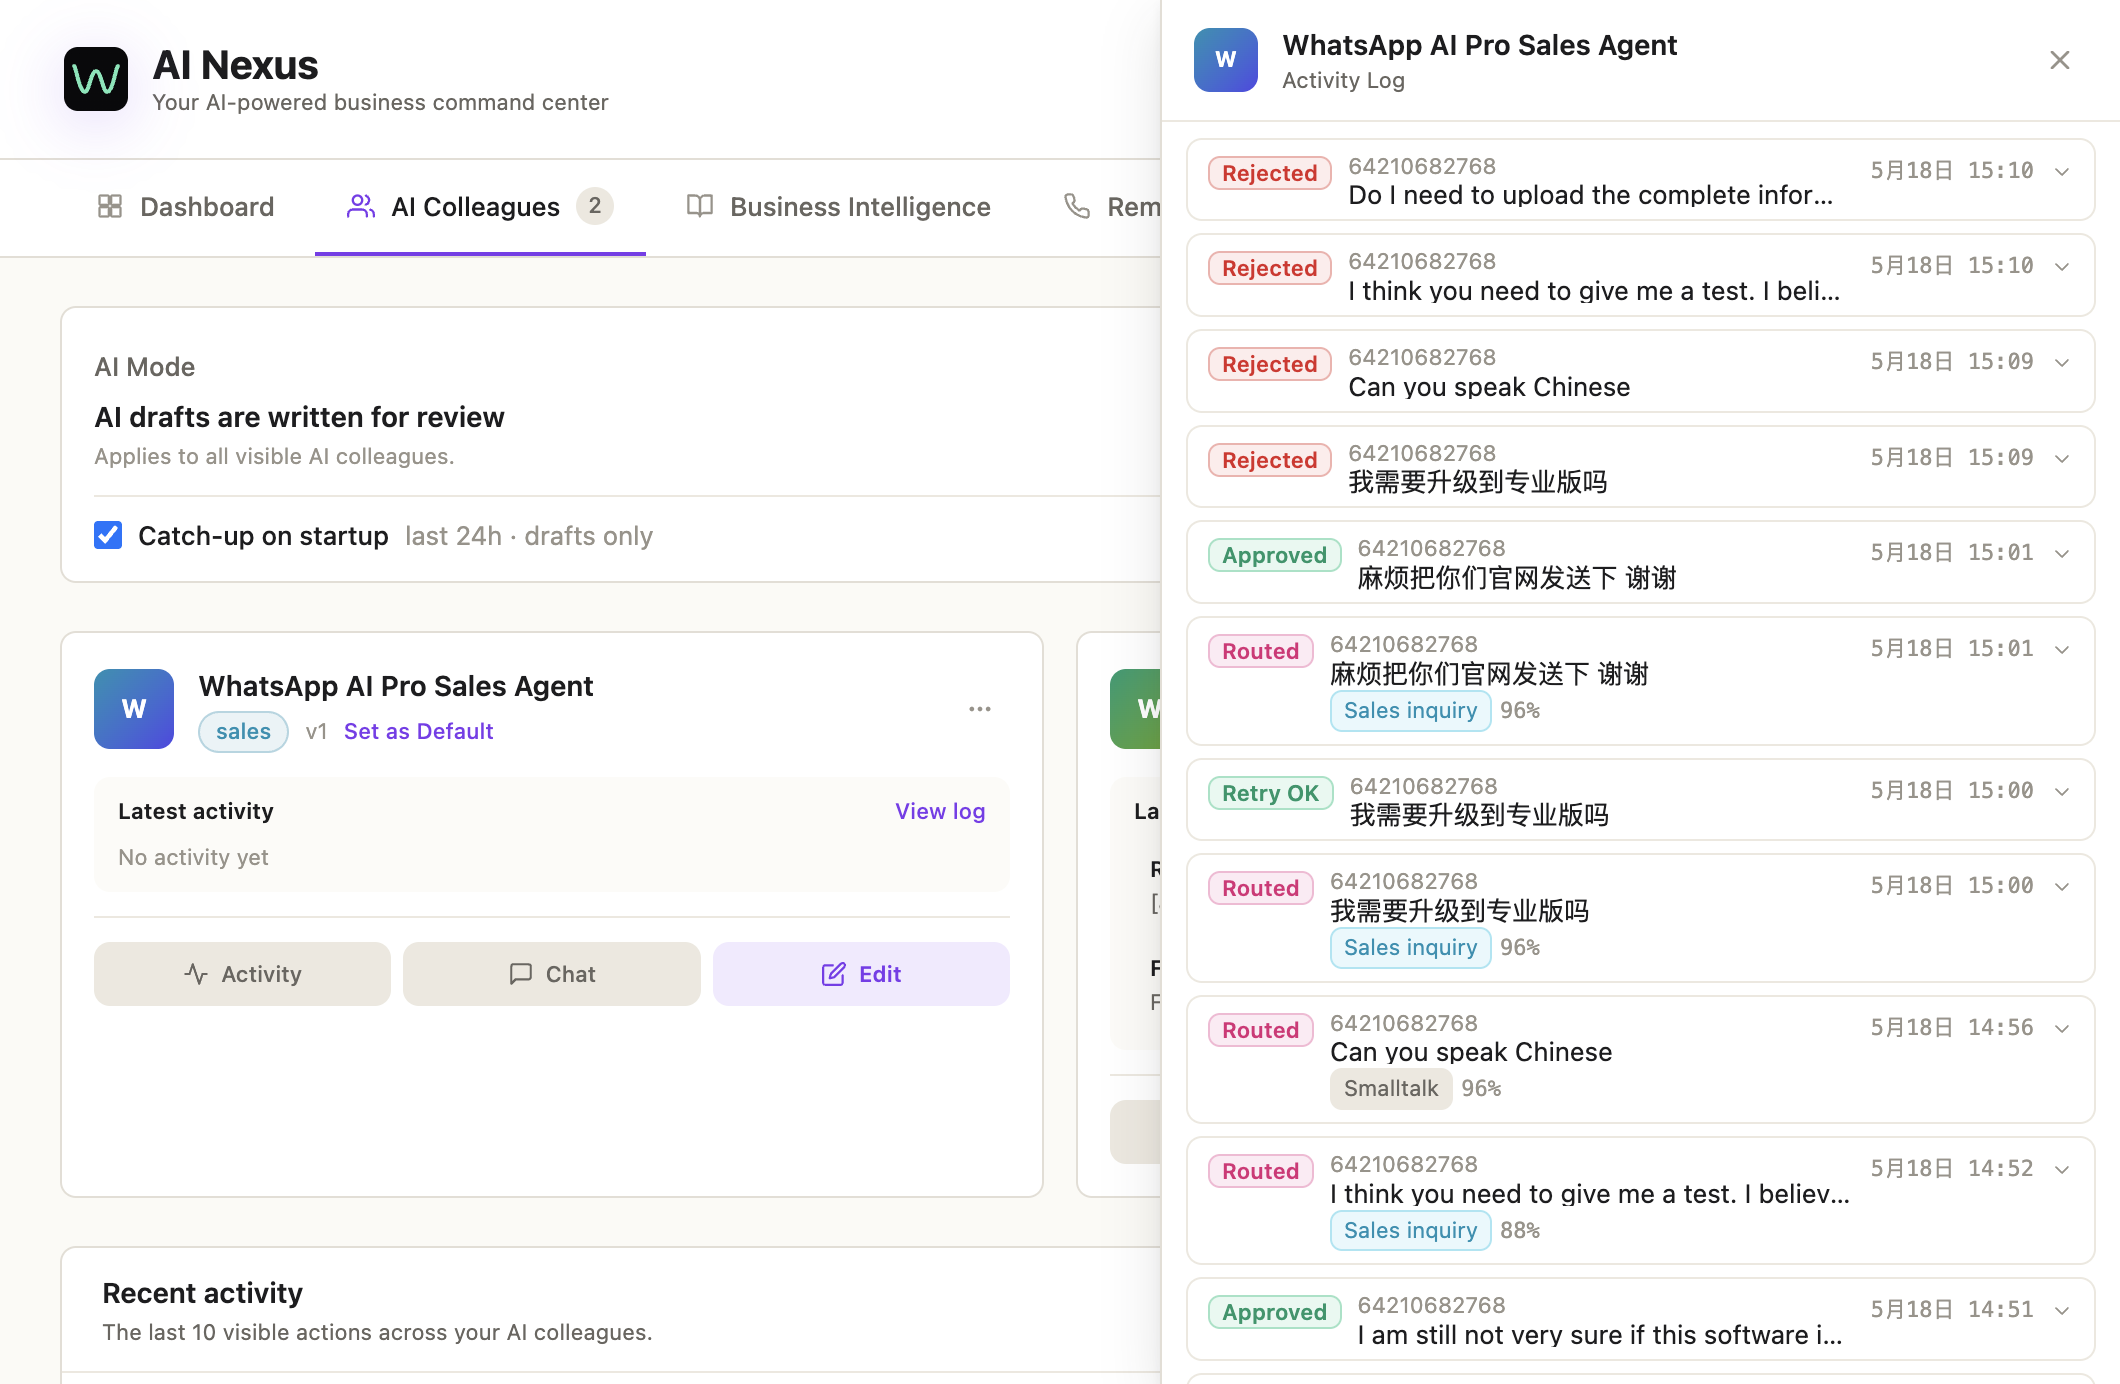Click the AI Colleagues people icon

coord(360,206)
